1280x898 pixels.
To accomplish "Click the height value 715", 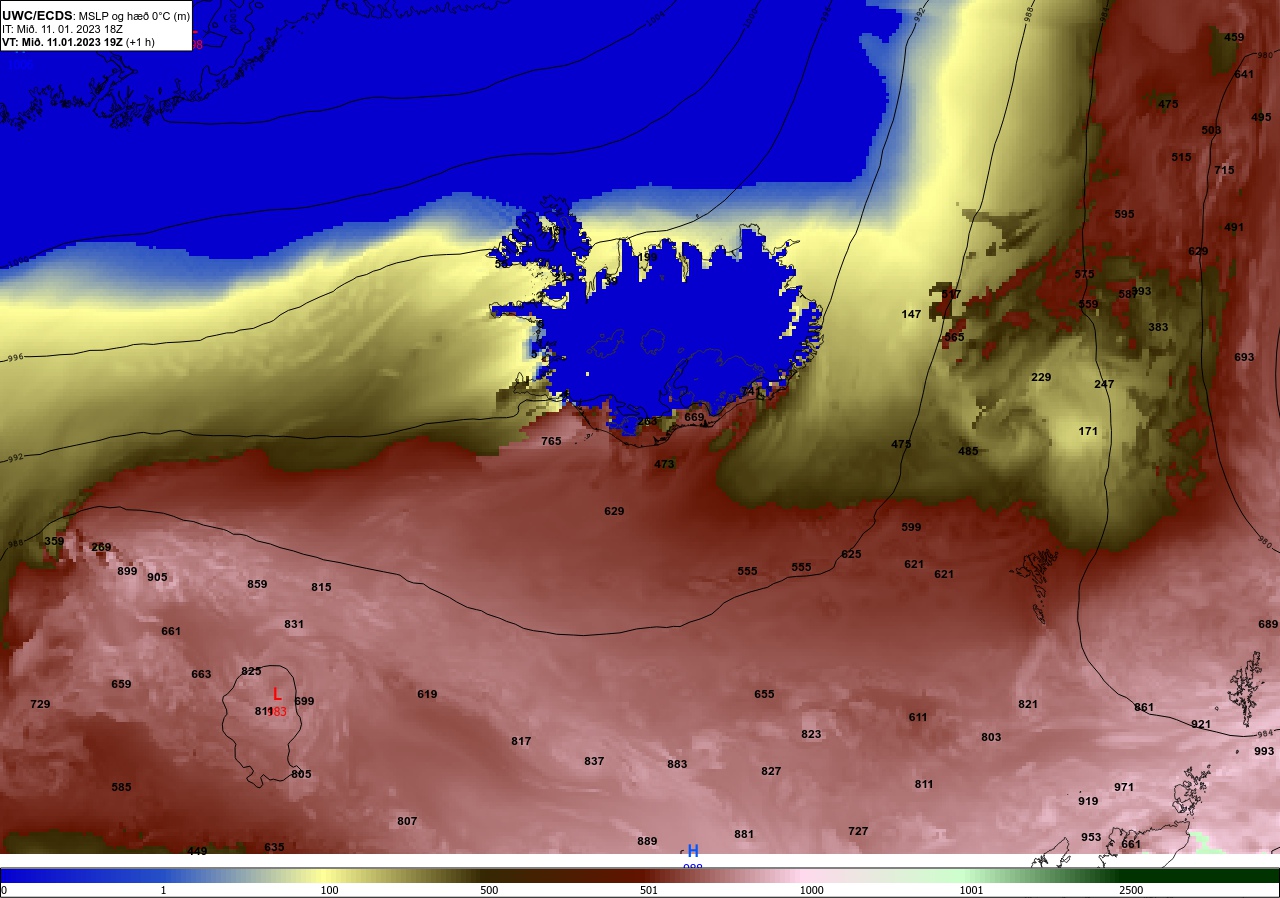I will click(x=1224, y=170).
